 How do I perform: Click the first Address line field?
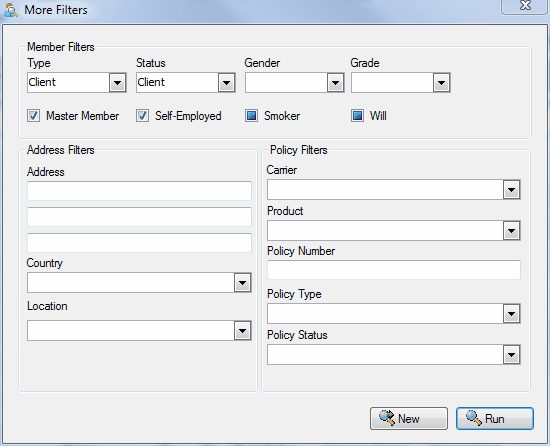tap(139, 191)
